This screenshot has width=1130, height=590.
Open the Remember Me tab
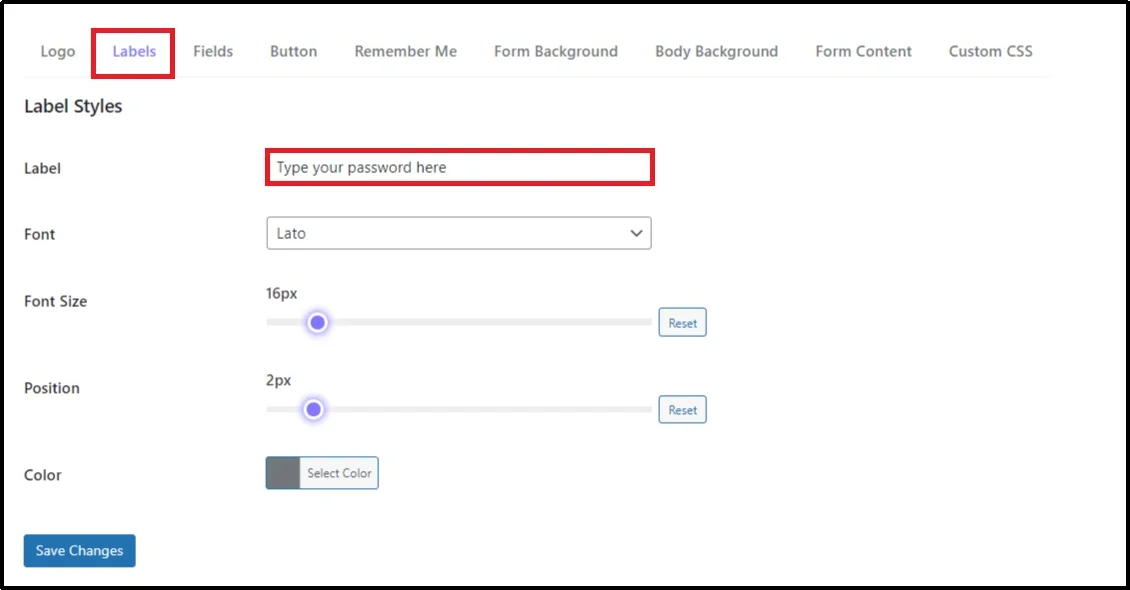[405, 51]
